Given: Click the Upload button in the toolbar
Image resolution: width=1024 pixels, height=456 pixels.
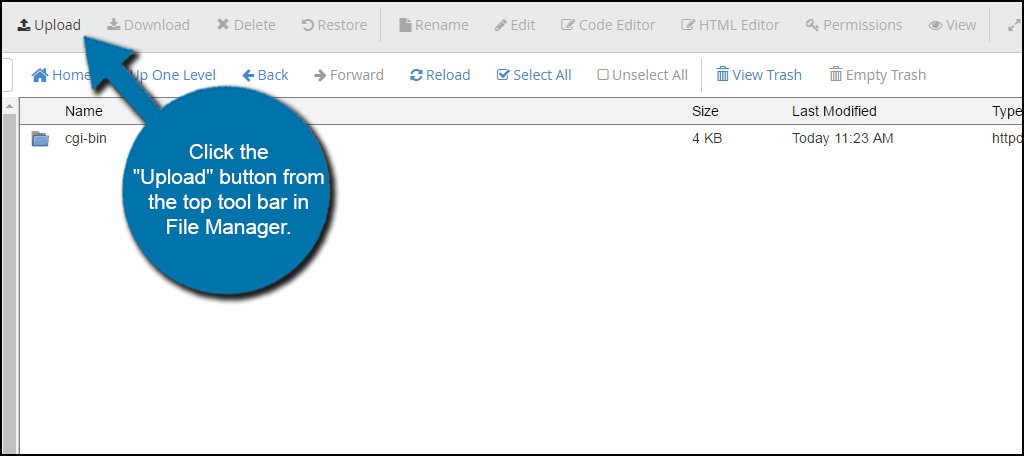Looking at the screenshot, I should point(49,25).
